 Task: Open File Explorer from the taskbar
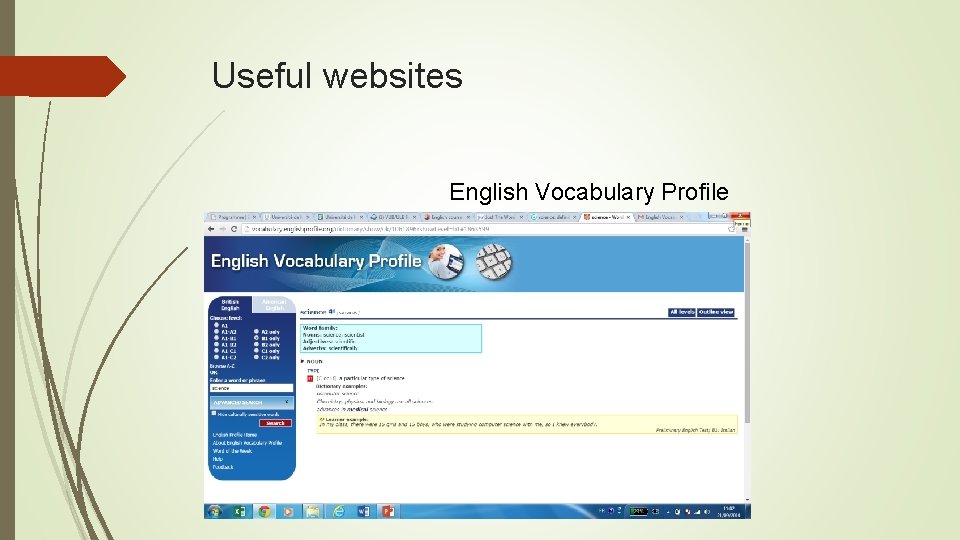313,511
